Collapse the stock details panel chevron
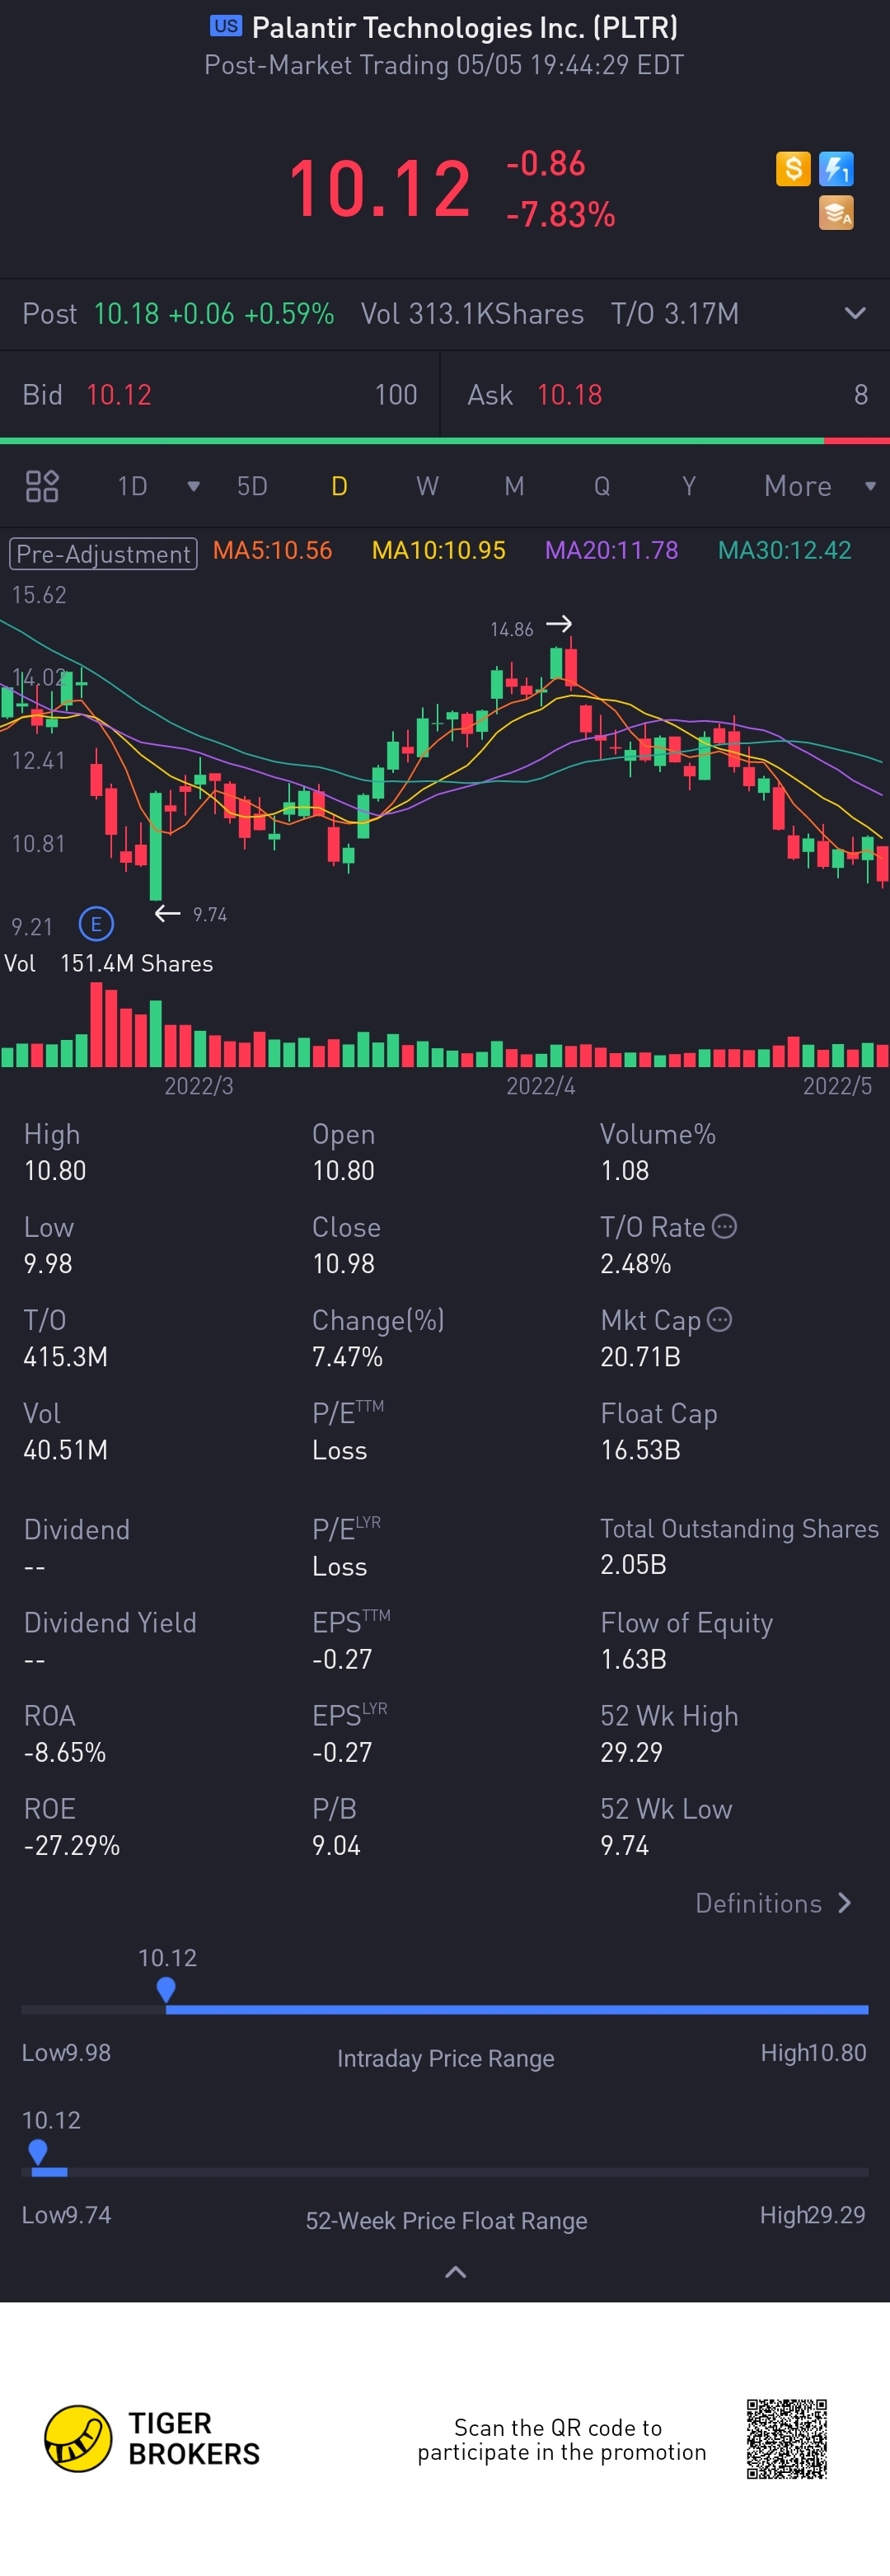The height and width of the screenshot is (2576, 890). [455, 2272]
